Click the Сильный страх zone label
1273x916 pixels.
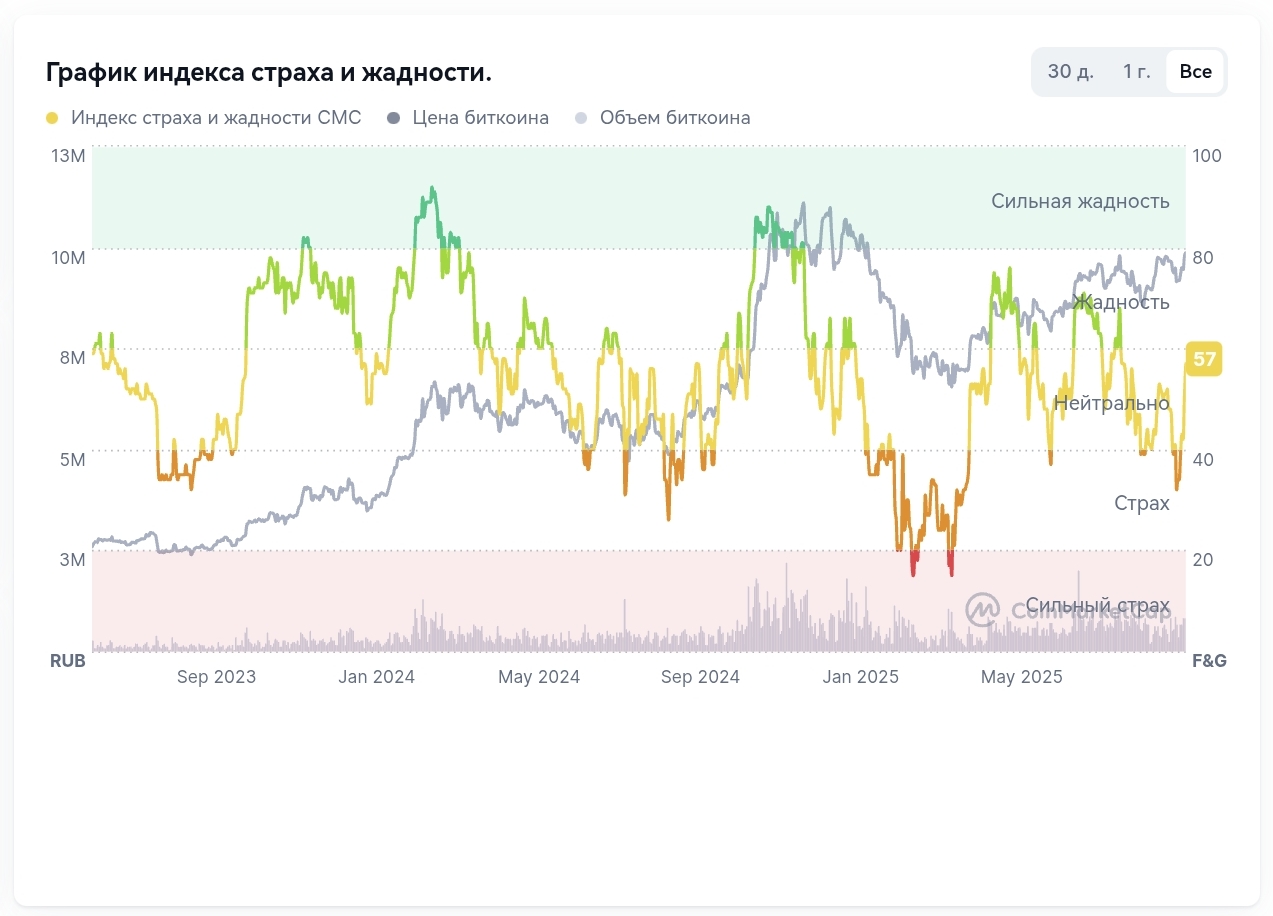(x=1097, y=606)
